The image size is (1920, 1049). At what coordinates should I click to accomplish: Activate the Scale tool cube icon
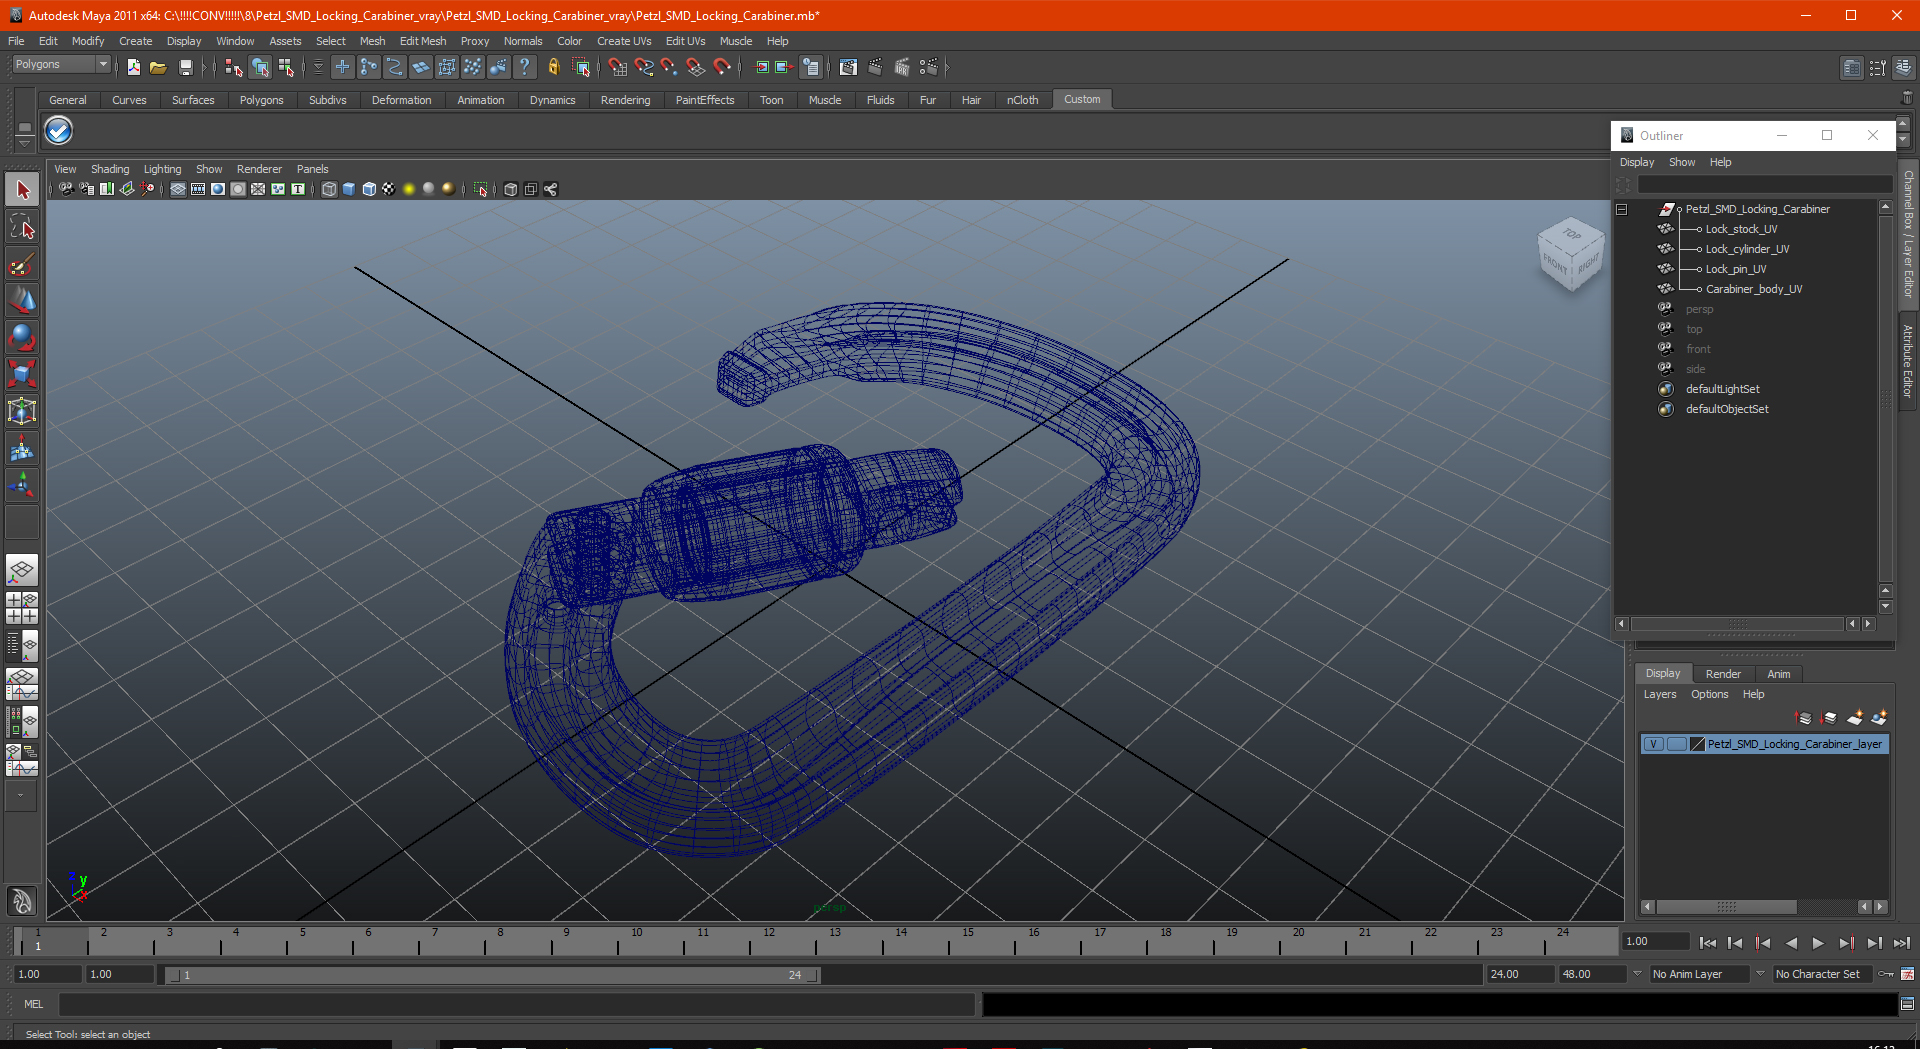[22, 375]
